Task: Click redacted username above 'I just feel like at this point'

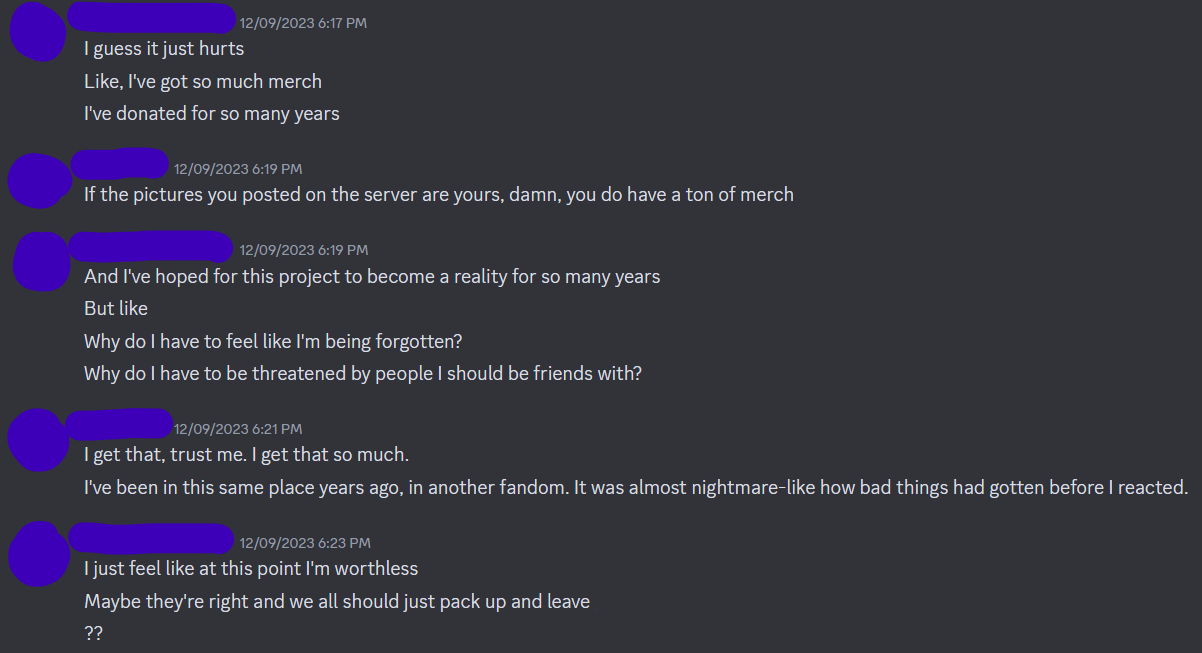Action: point(152,538)
